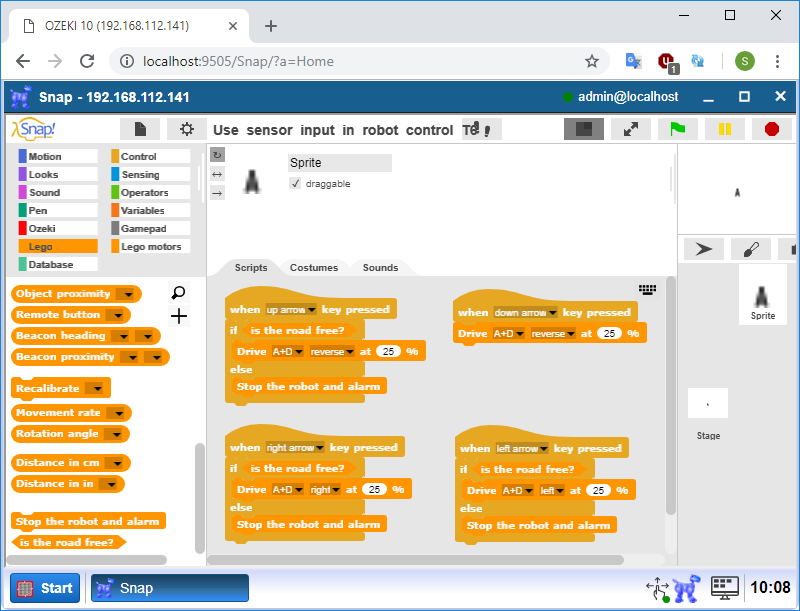Open the Variables block category
800x611 pixels.
(x=151, y=211)
